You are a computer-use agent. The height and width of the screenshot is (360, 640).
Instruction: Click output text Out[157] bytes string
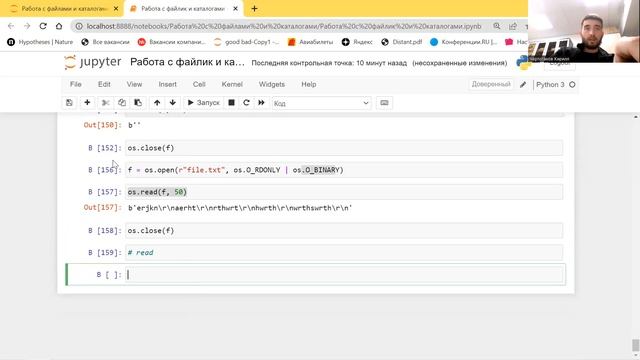click(240, 208)
